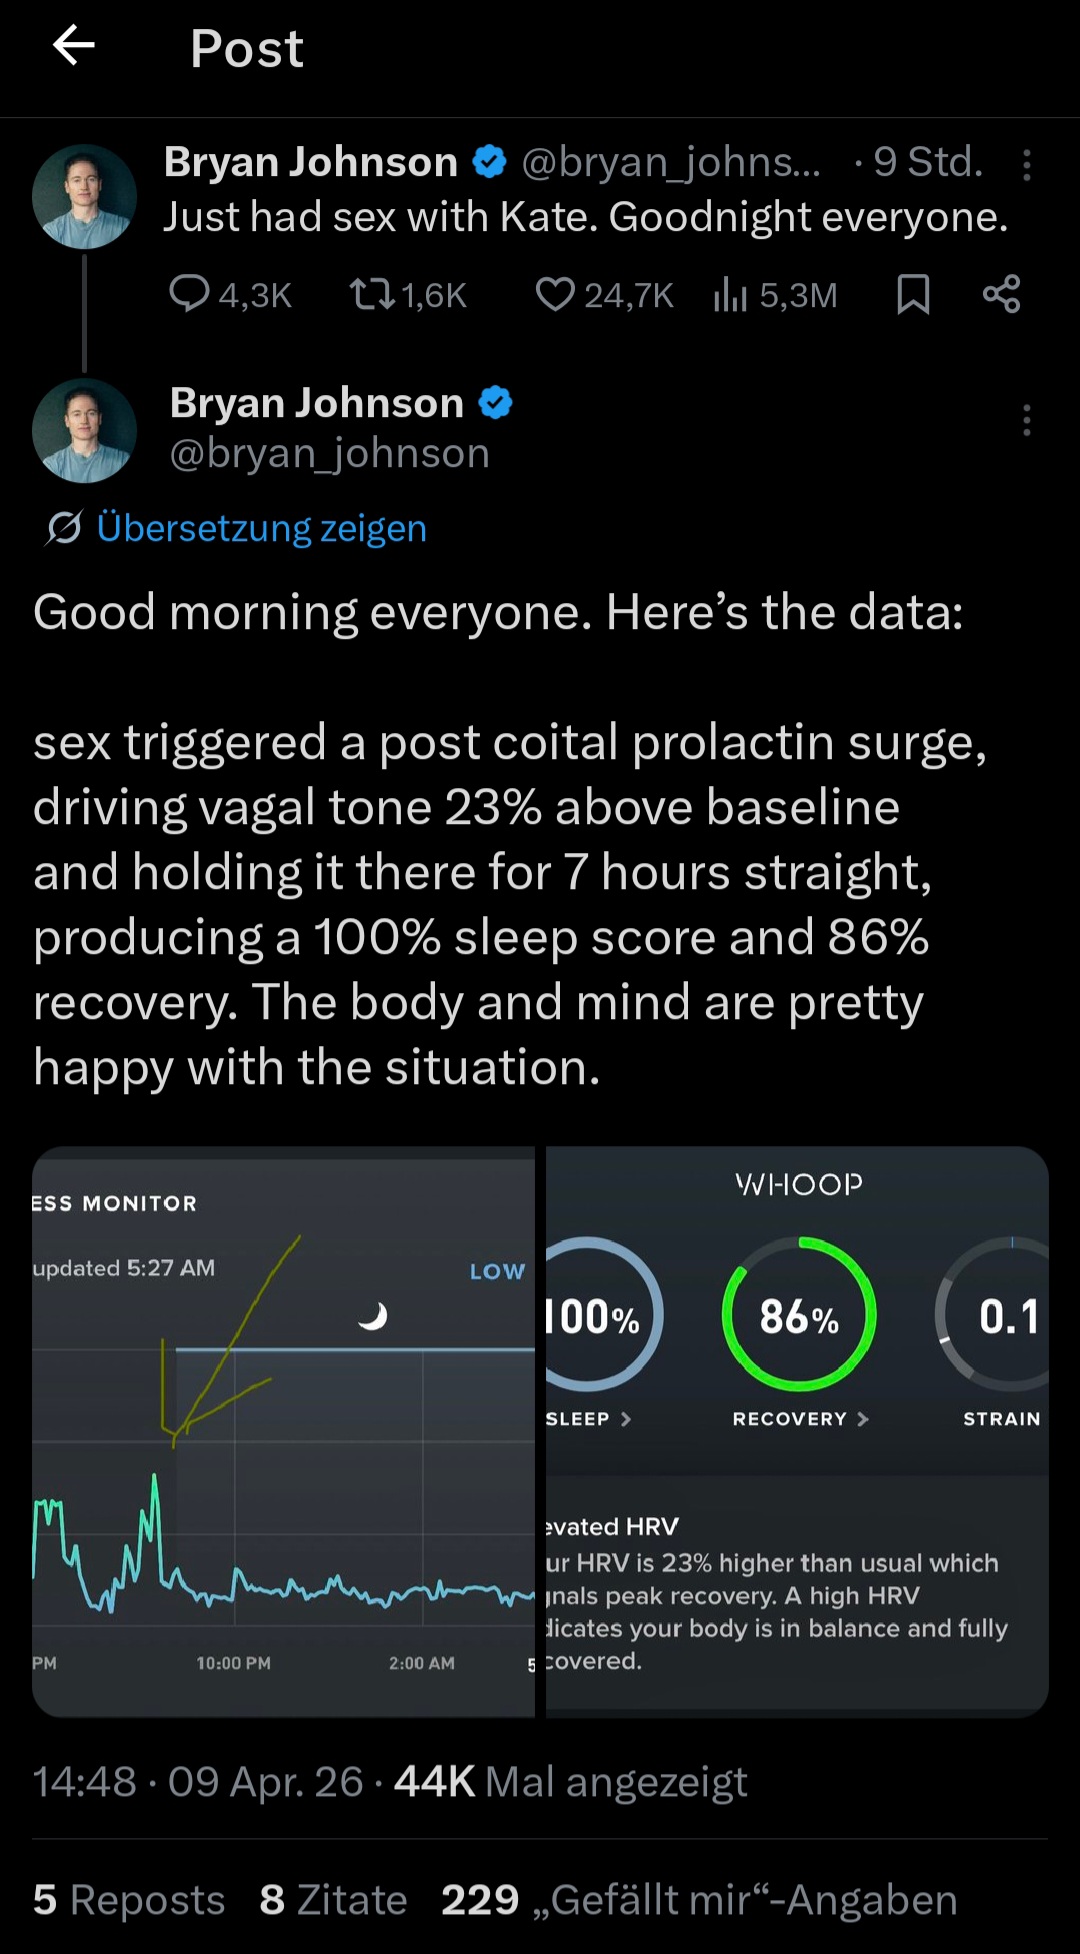Tap the back arrow icon
The height and width of the screenshot is (1954, 1080).
74,46
